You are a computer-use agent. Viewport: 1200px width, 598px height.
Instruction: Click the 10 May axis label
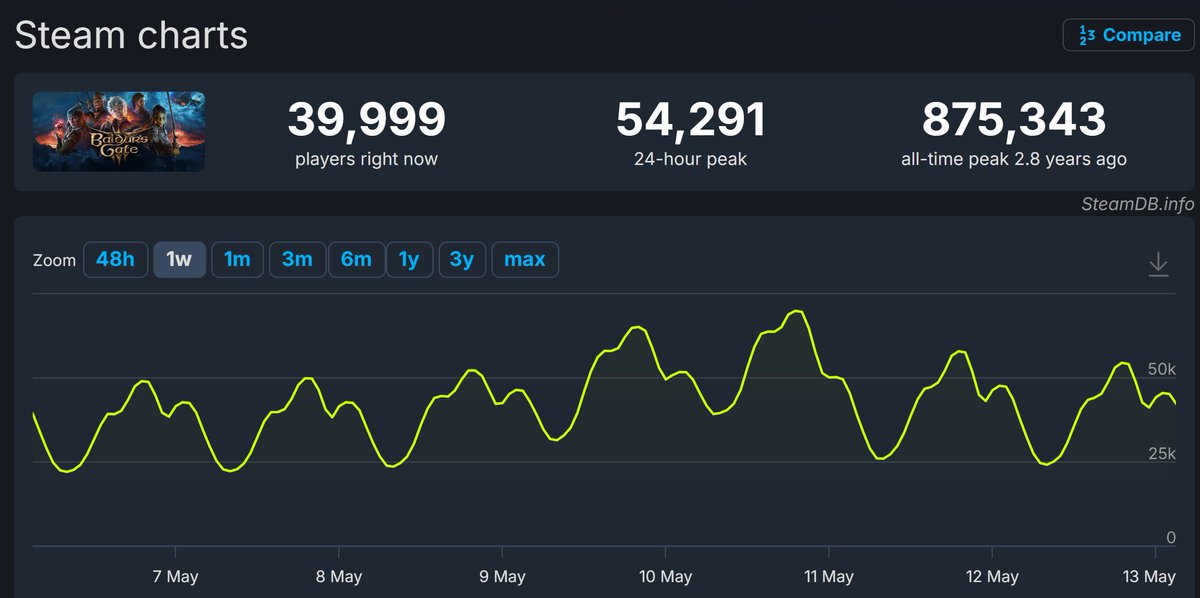coord(665,577)
